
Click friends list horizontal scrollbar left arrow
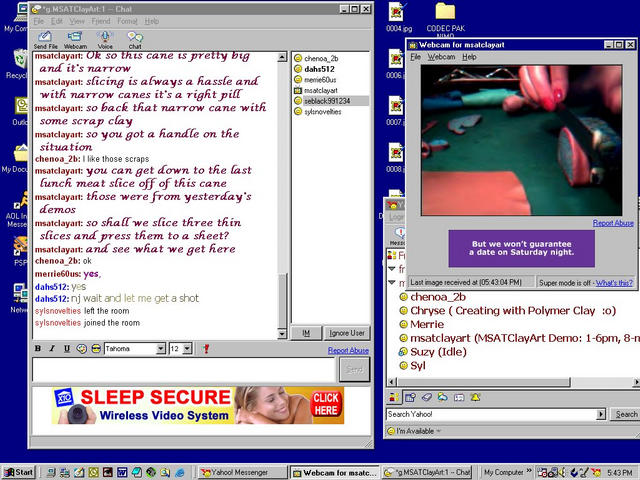[x=392, y=382]
